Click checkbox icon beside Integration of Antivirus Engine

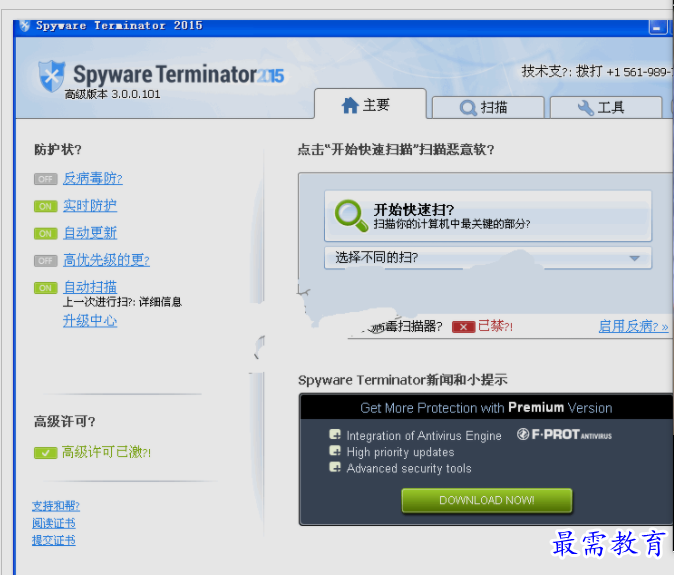[x=335, y=434]
